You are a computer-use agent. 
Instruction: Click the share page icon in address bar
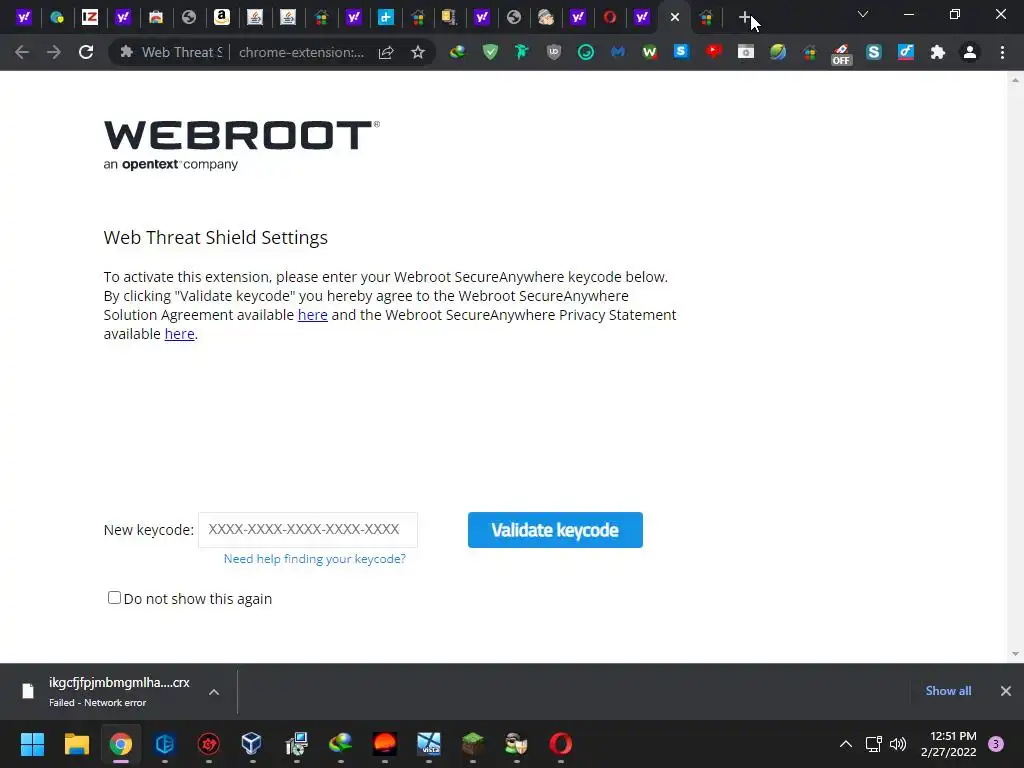386,52
